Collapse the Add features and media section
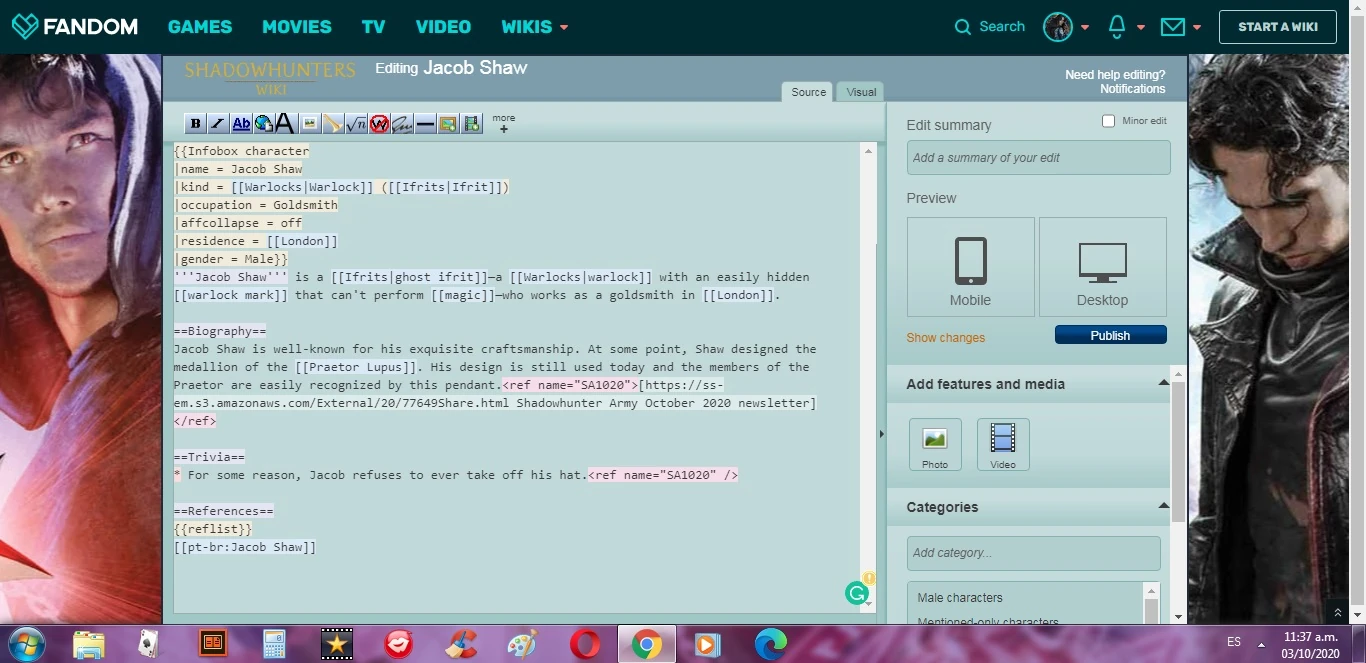This screenshot has width=1366, height=663. [x=1163, y=384]
